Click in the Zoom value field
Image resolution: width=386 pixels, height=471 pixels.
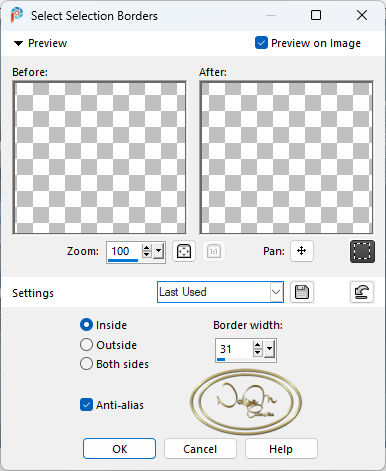coord(125,251)
